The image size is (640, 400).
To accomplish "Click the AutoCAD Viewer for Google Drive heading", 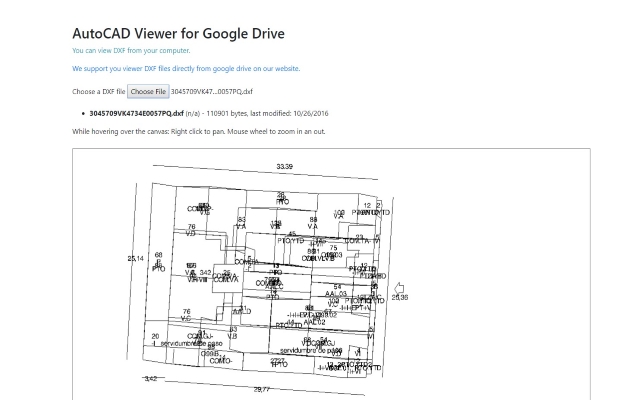I will (178, 32).
